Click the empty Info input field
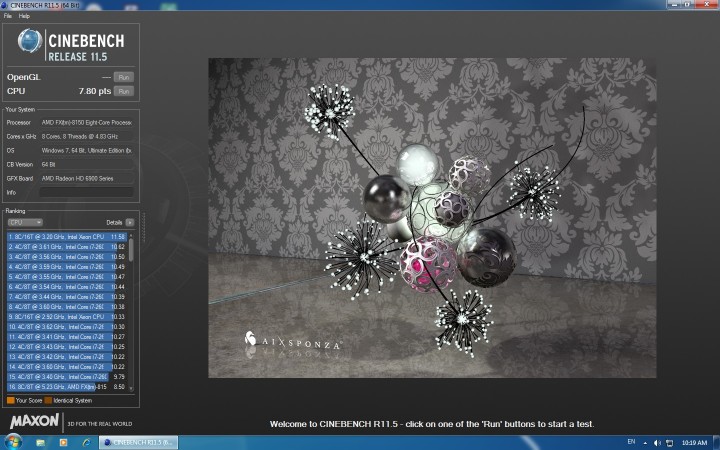Image resolution: width=720 pixels, height=450 pixels. (x=87, y=192)
